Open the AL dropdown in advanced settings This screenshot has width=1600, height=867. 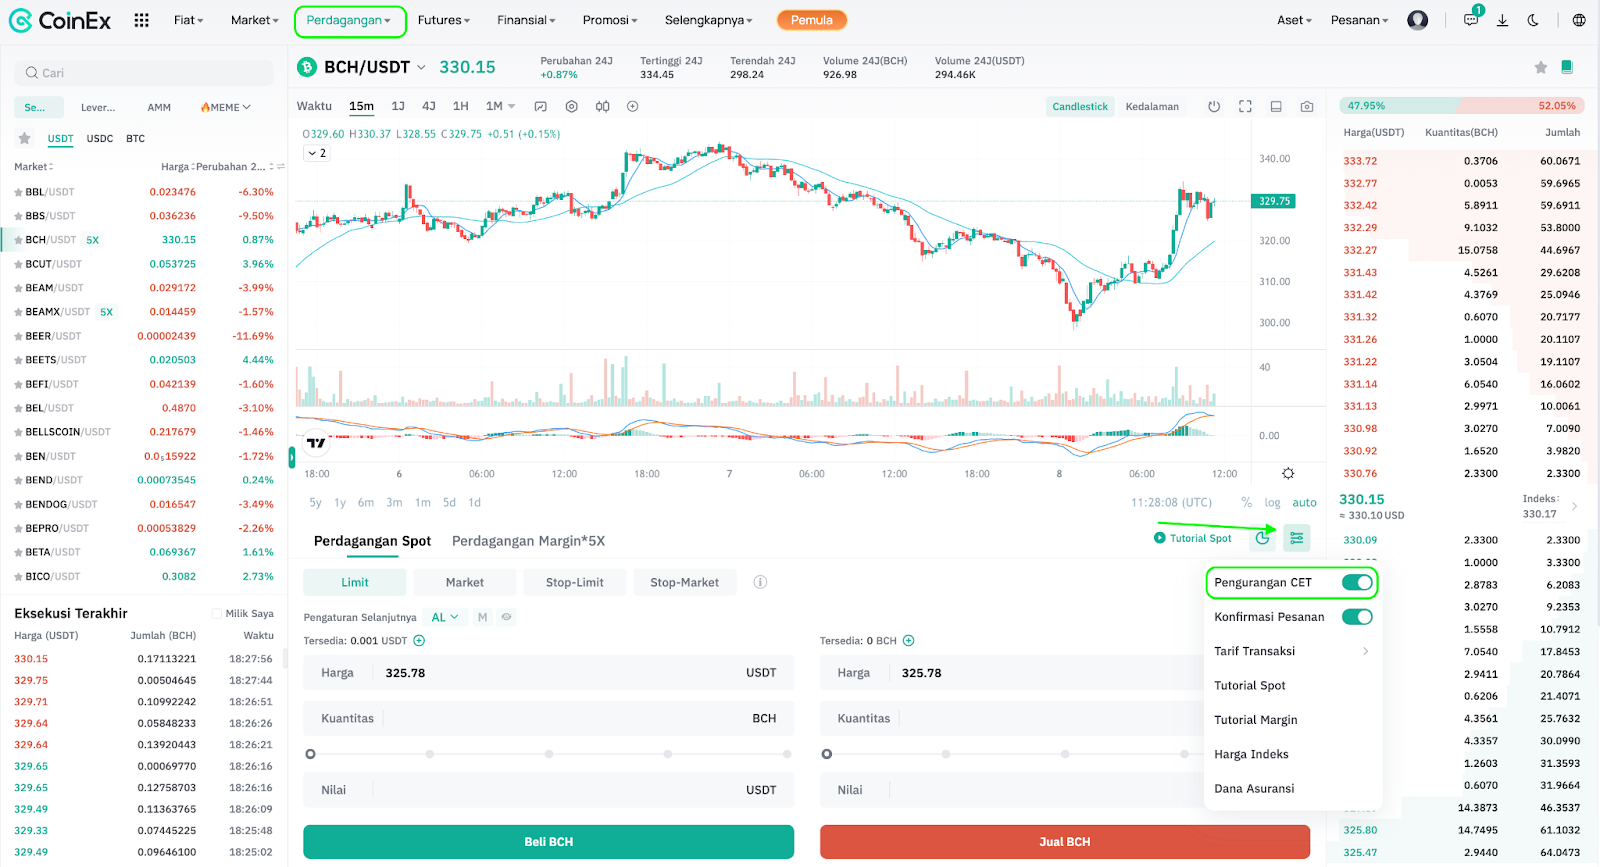(444, 617)
